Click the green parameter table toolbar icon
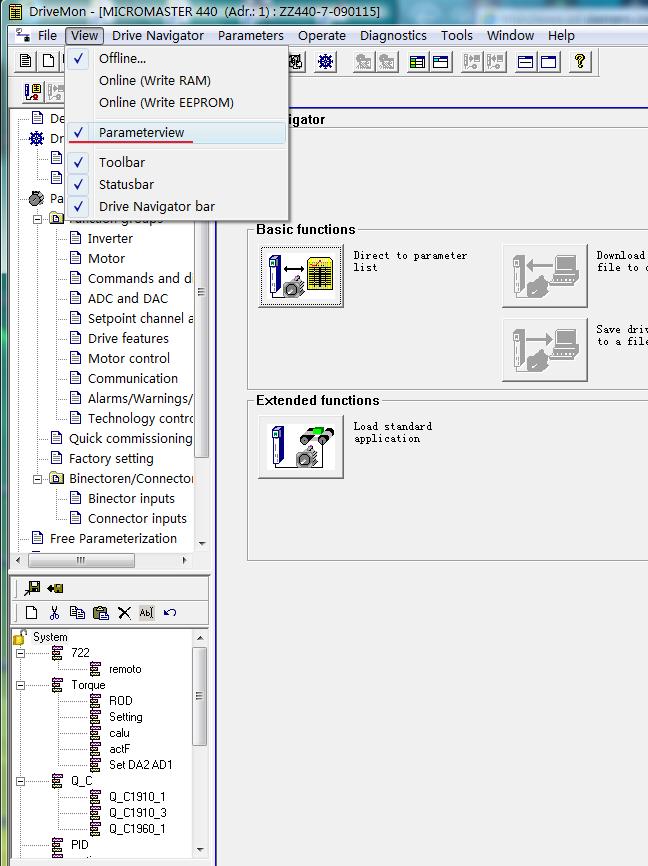 (417, 61)
